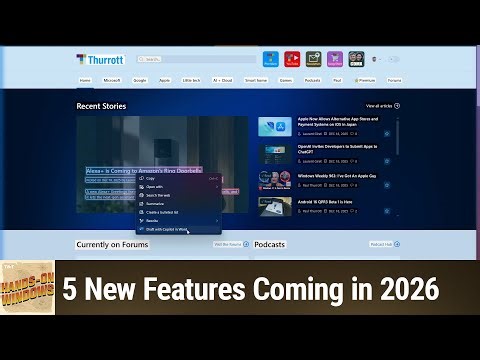
Task: Click the View all articles link
Action: tap(383, 106)
